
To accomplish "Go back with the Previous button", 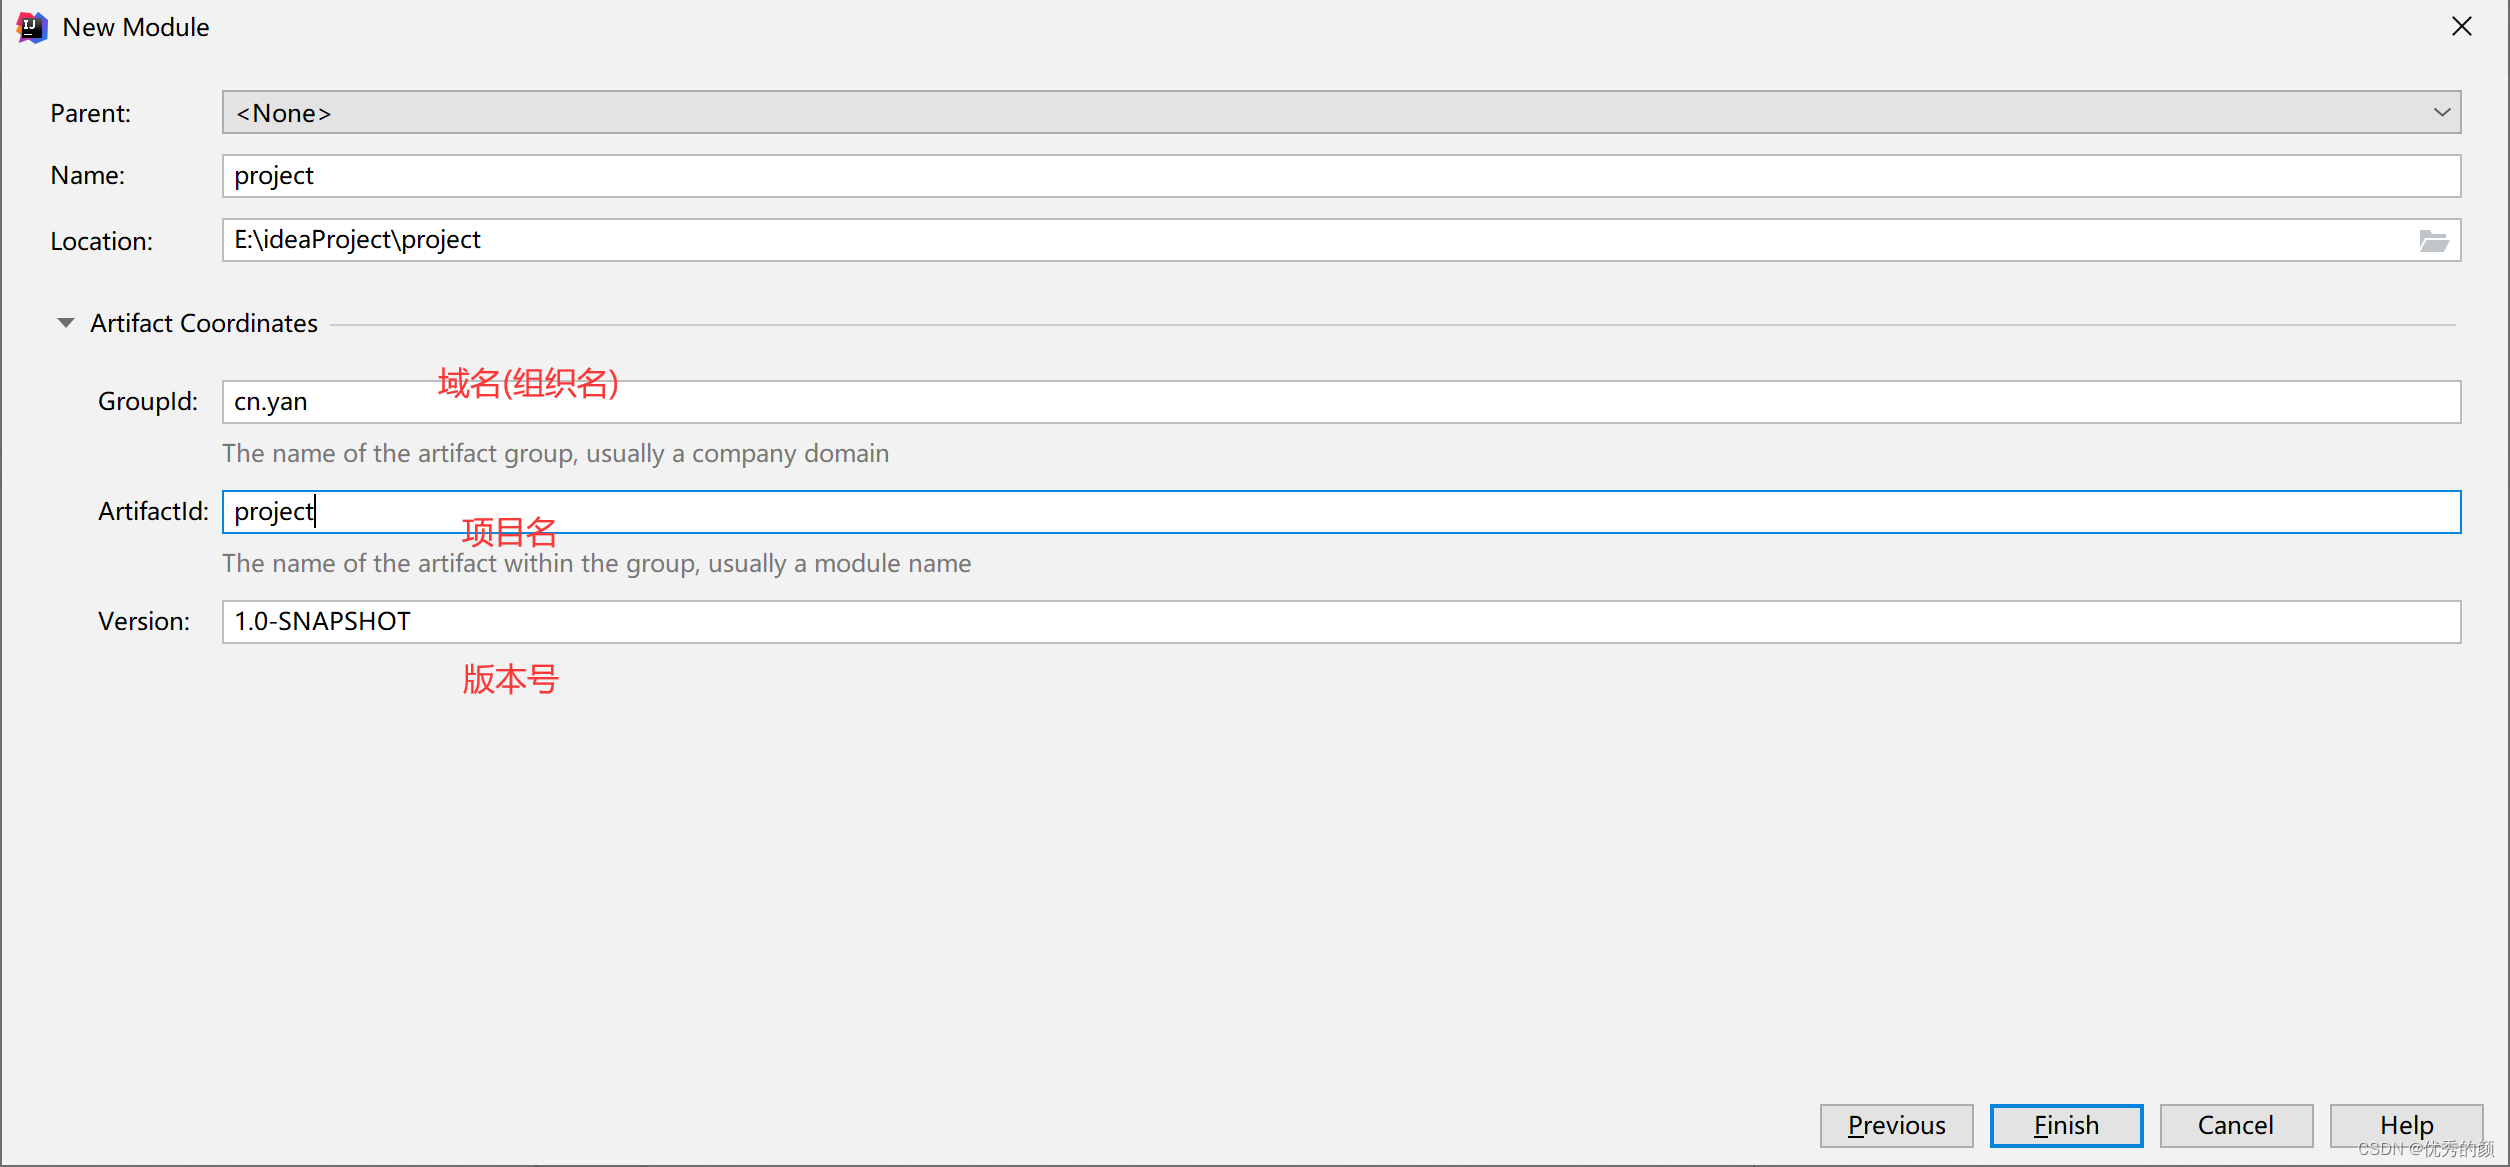I will (x=1896, y=1125).
